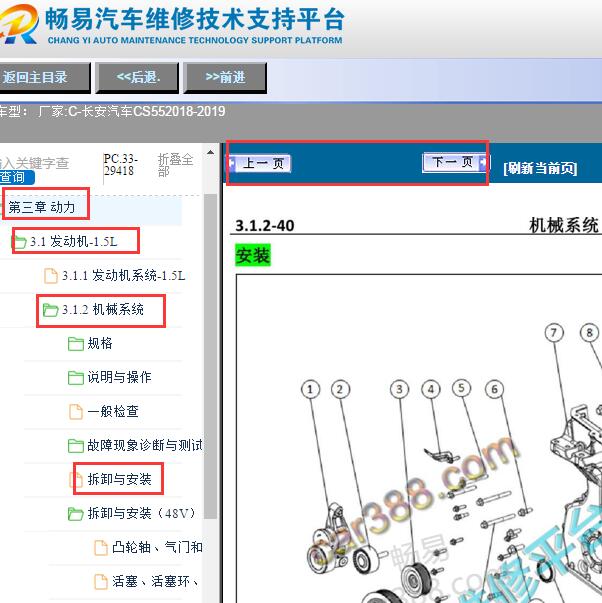This screenshot has width=602, height=603.
Task: Click the tree panel scrollbar up arrow
Action: point(210,153)
